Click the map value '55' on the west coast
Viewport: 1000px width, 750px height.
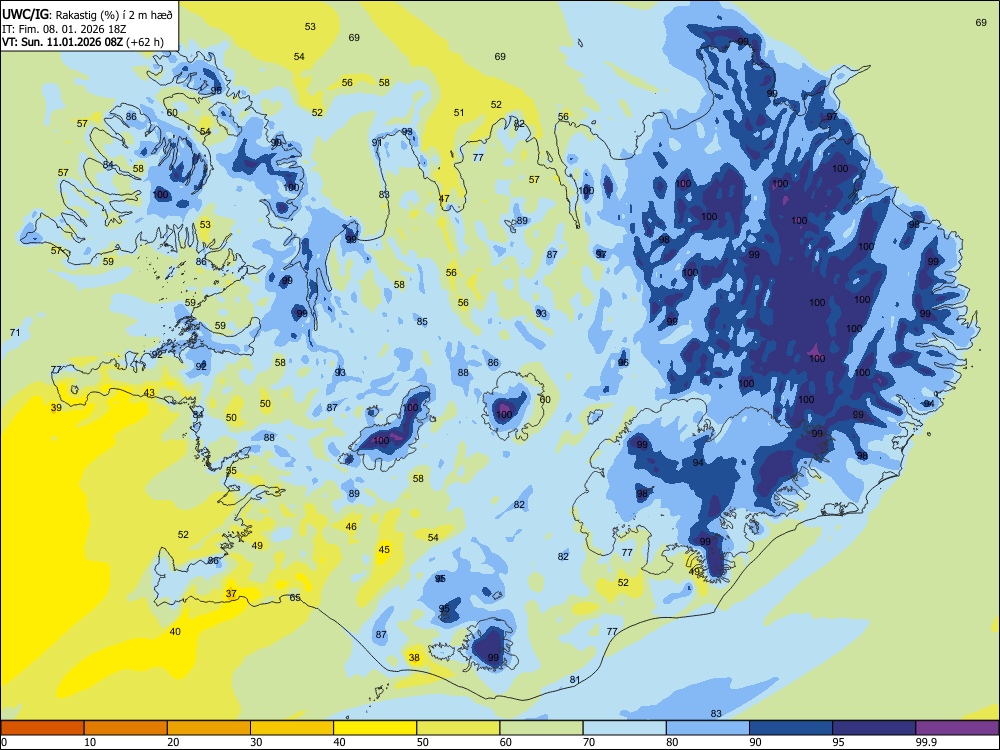coord(231,471)
